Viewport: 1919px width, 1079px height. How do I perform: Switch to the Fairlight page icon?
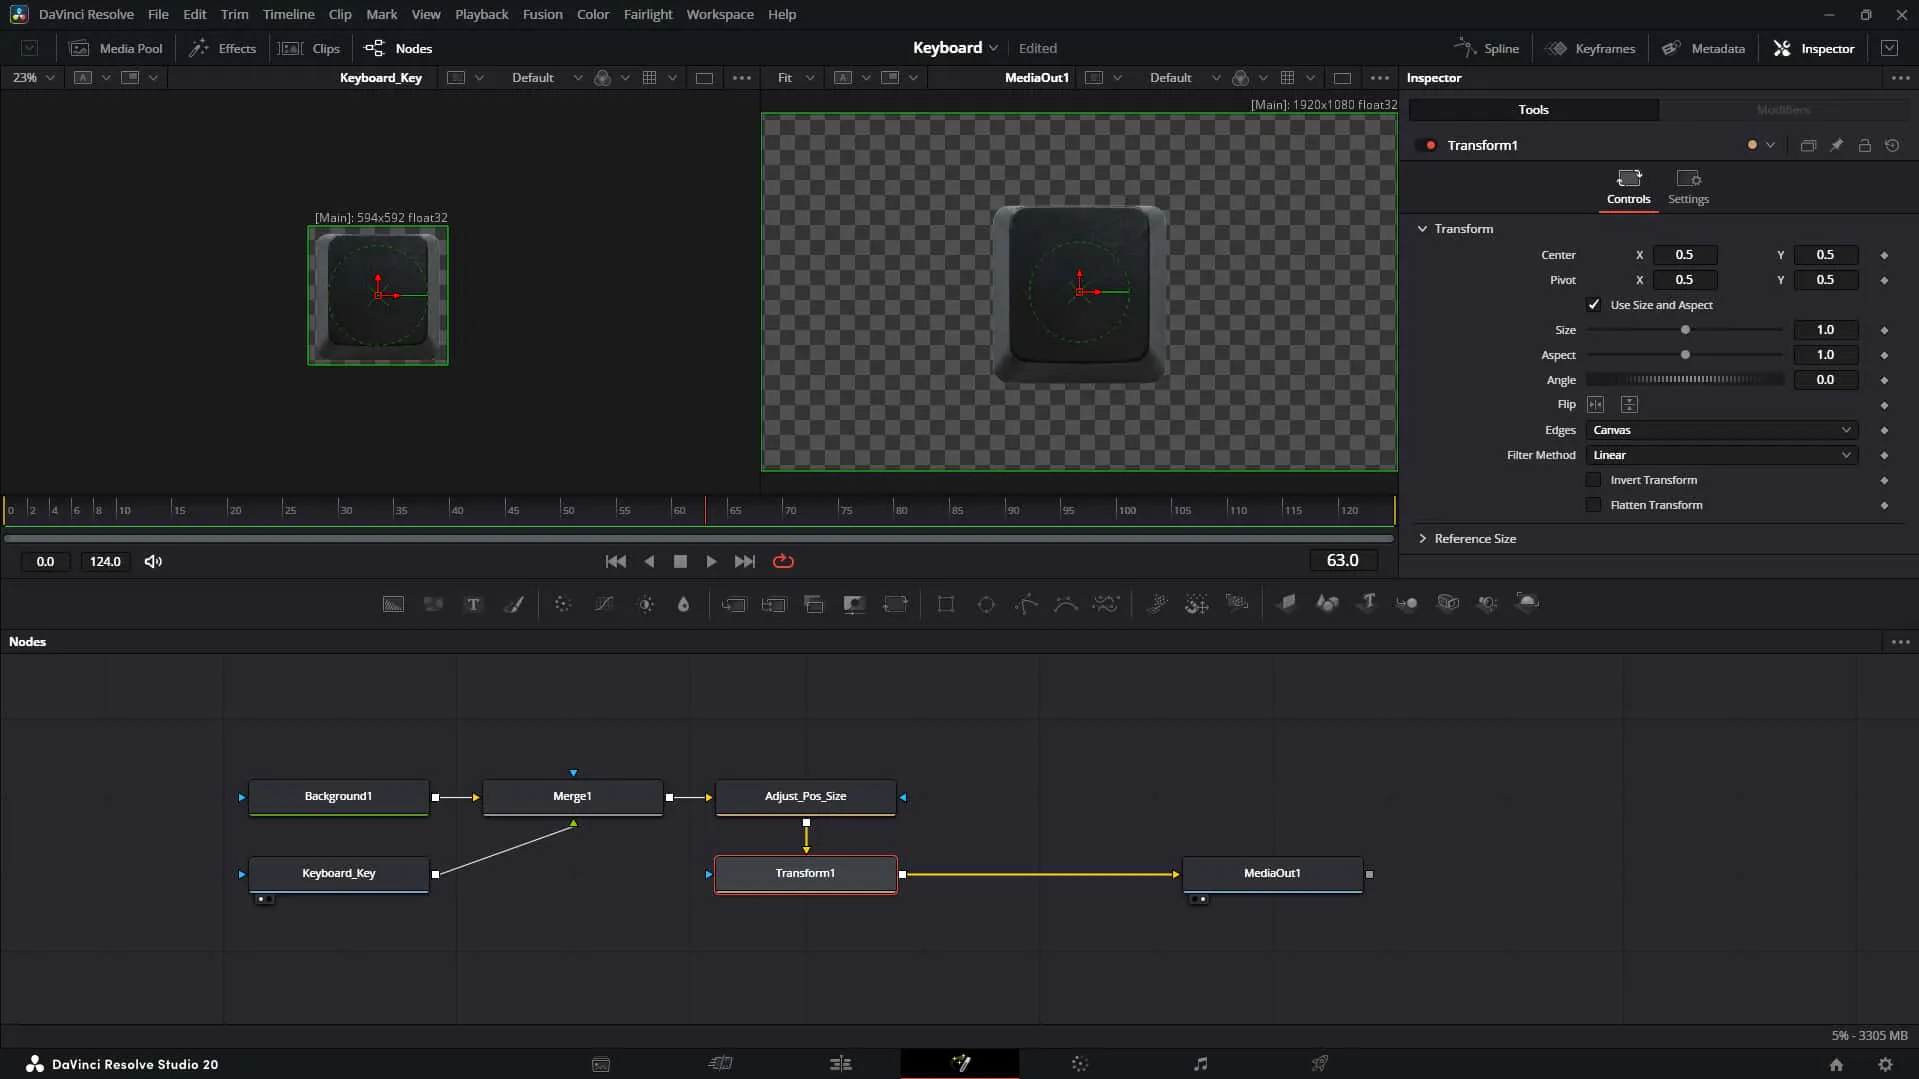pos(1200,1063)
